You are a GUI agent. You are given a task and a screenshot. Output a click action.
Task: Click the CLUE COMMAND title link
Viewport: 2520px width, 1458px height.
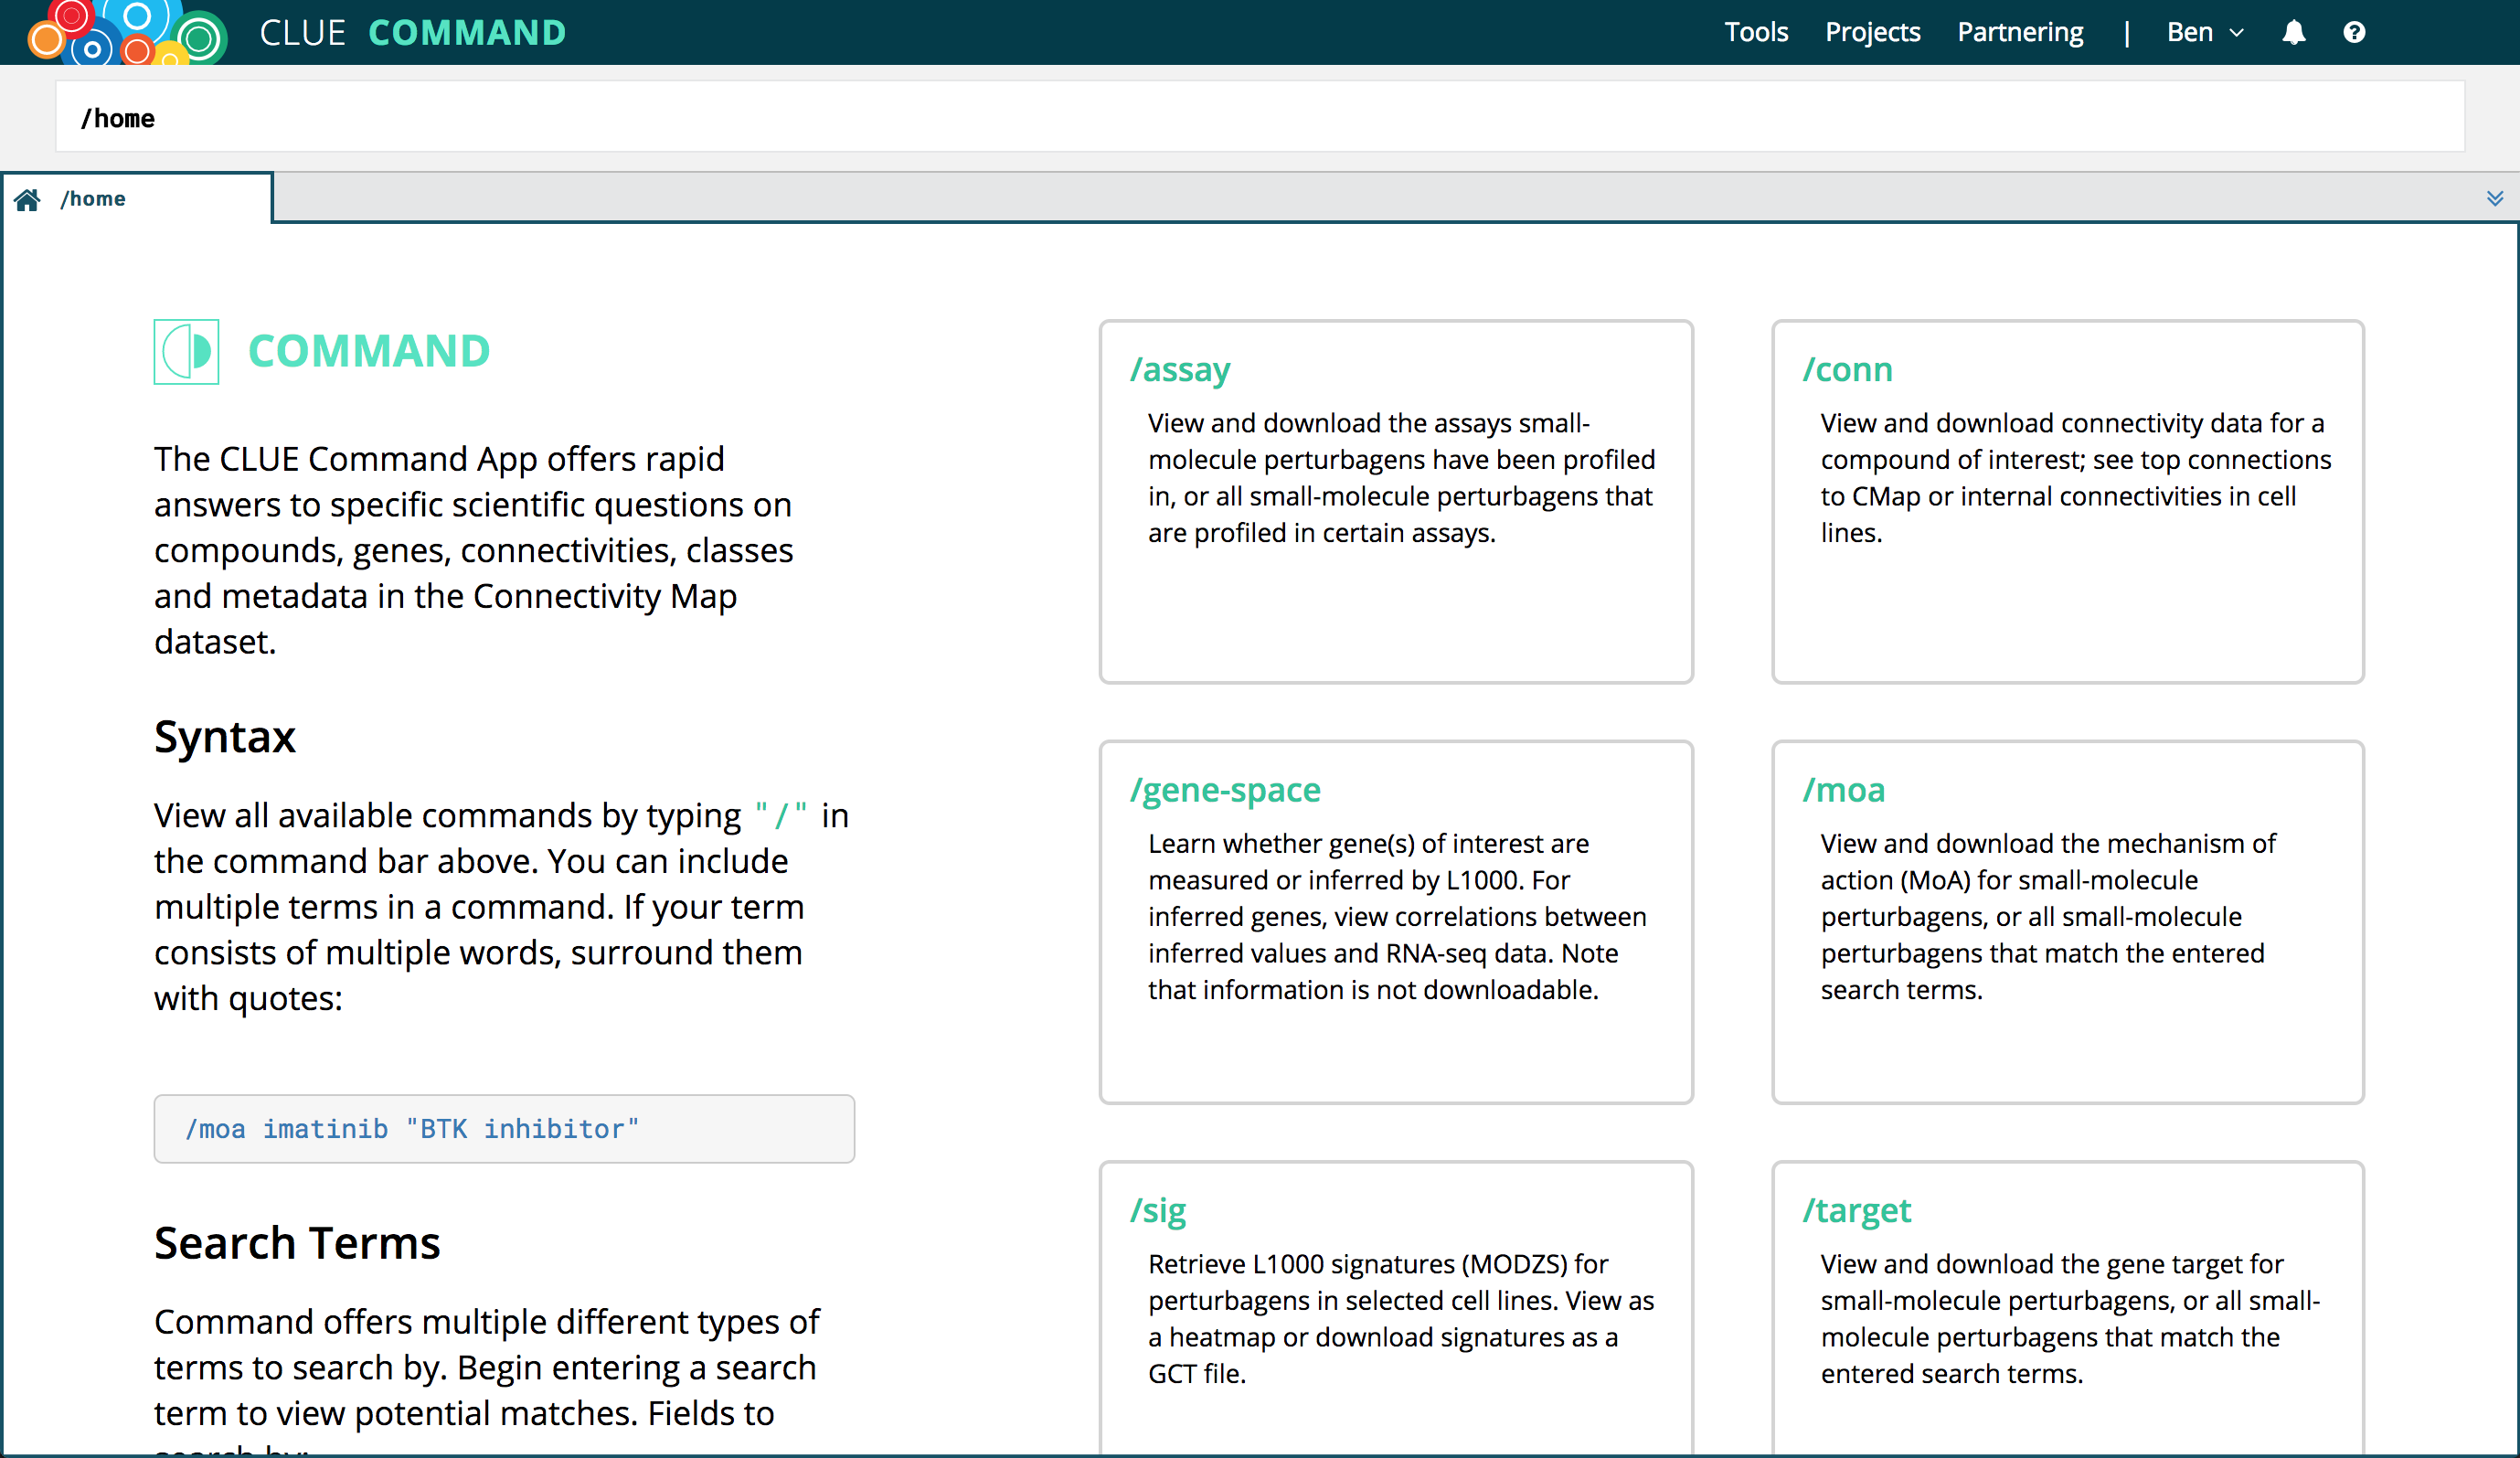point(412,32)
